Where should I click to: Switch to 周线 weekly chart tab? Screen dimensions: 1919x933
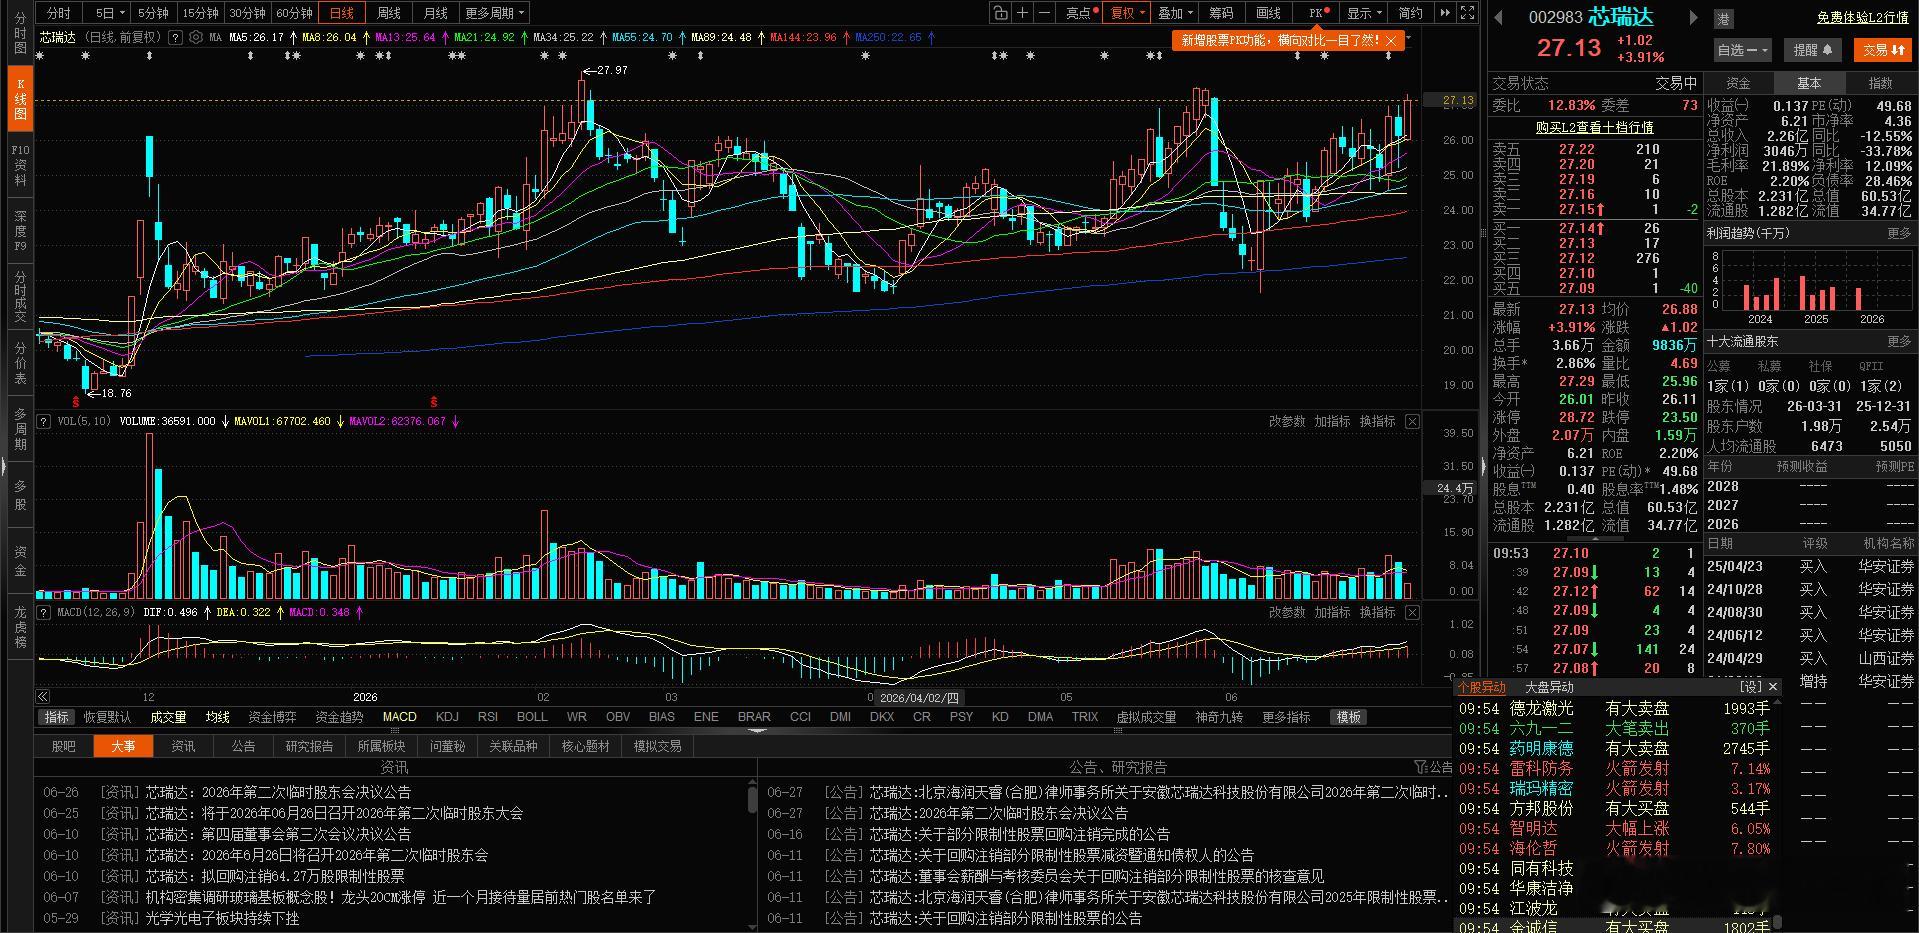point(389,13)
